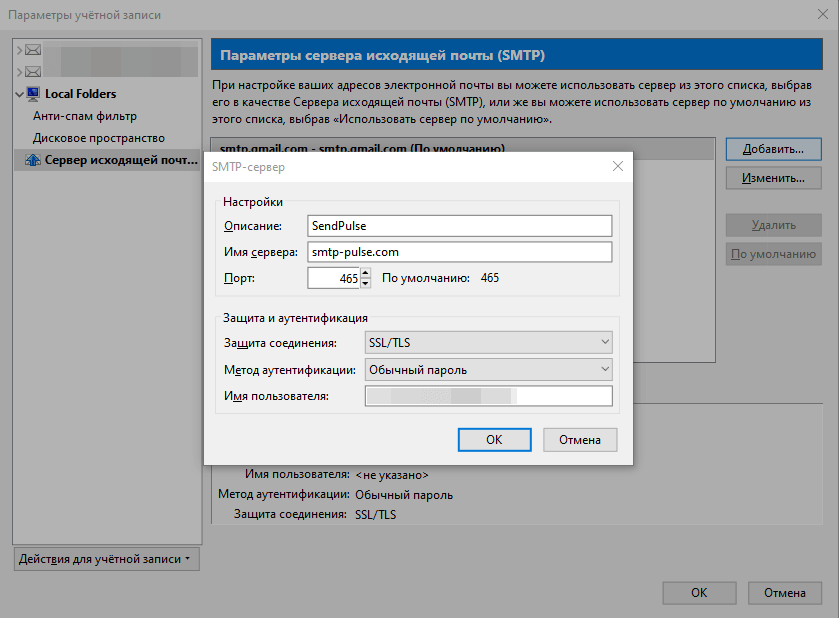
Task: Select Анти-спам фильтр in the sidebar
Action: tap(85, 116)
